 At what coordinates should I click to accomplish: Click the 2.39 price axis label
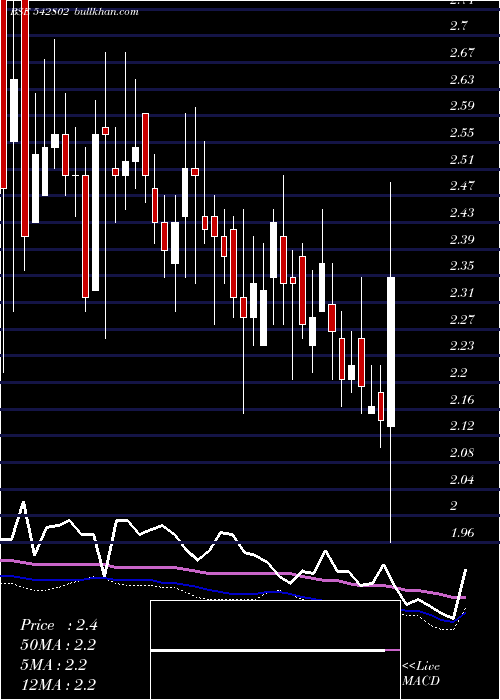tap(462, 240)
